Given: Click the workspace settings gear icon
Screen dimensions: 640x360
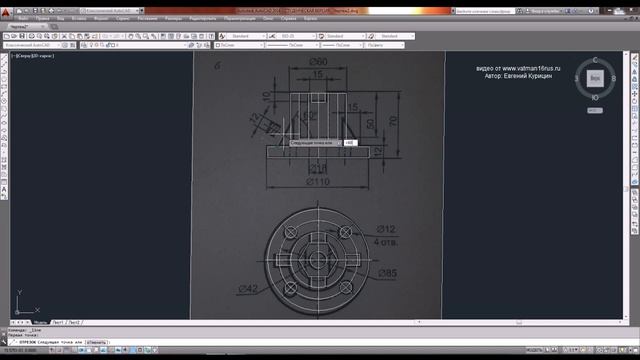Looking at the screenshot, I should [65, 45].
